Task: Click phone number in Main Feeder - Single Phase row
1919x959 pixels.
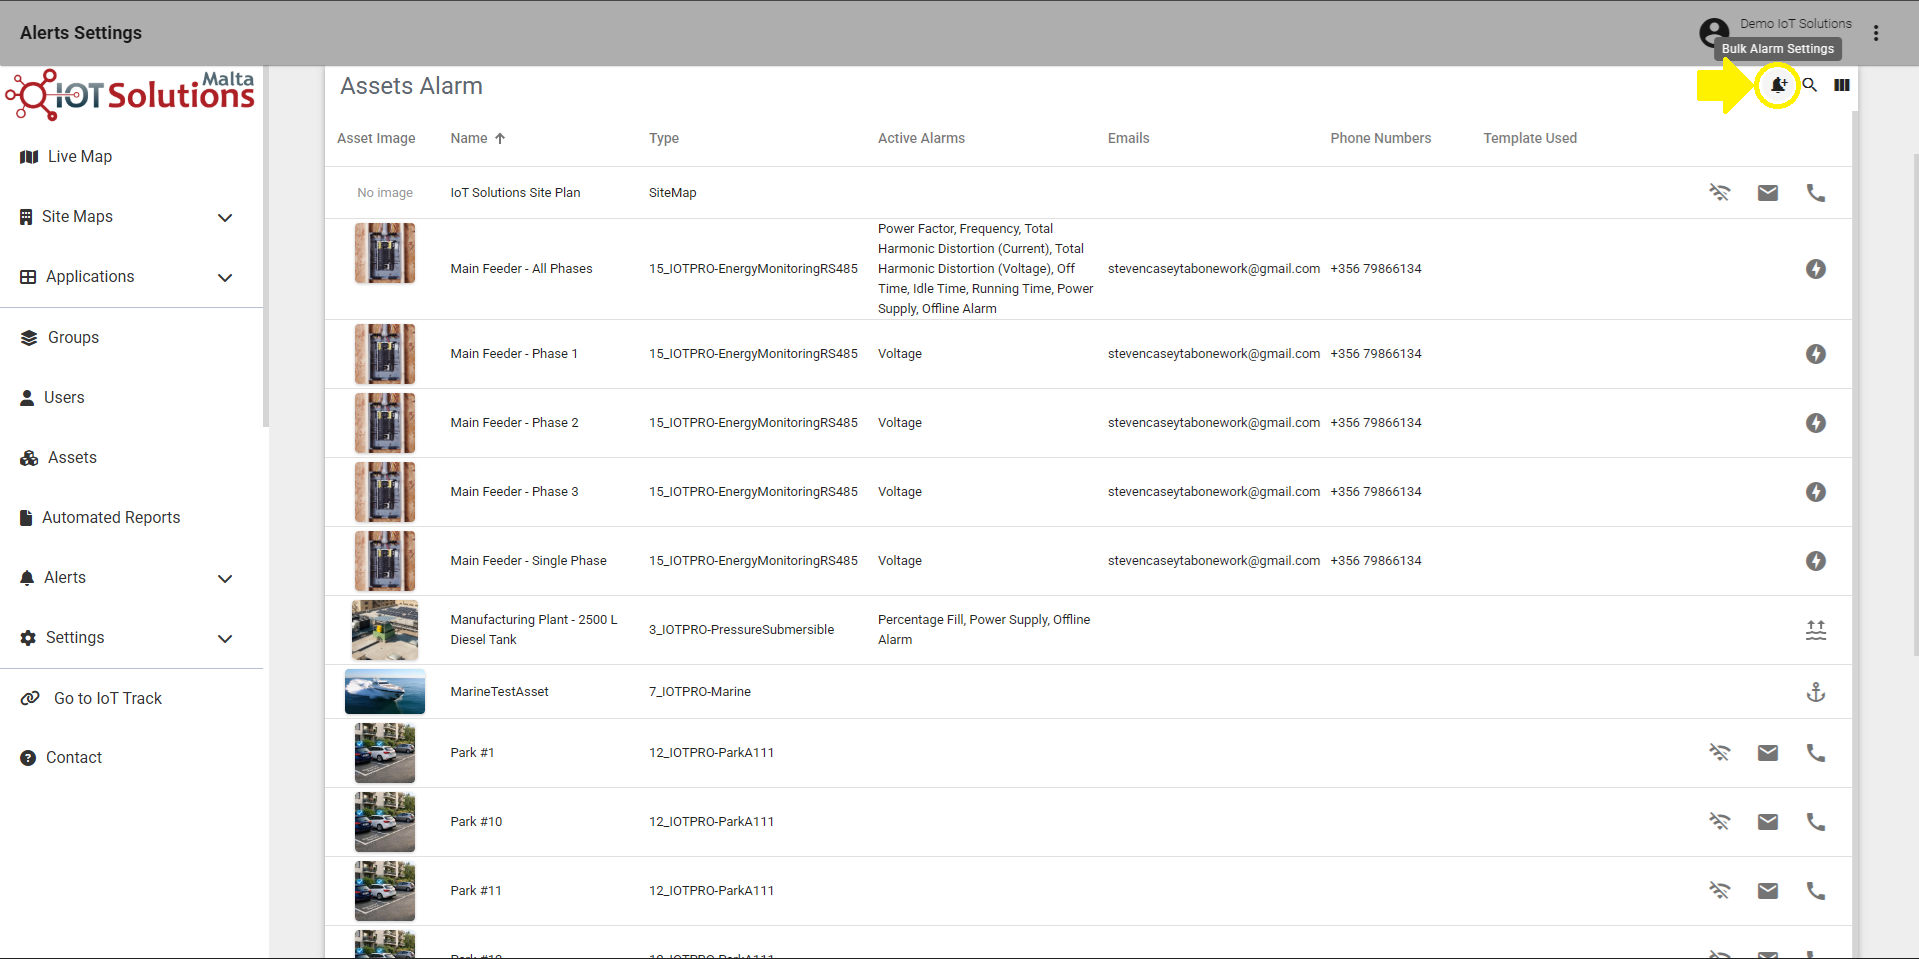Action: tap(1376, 561)
